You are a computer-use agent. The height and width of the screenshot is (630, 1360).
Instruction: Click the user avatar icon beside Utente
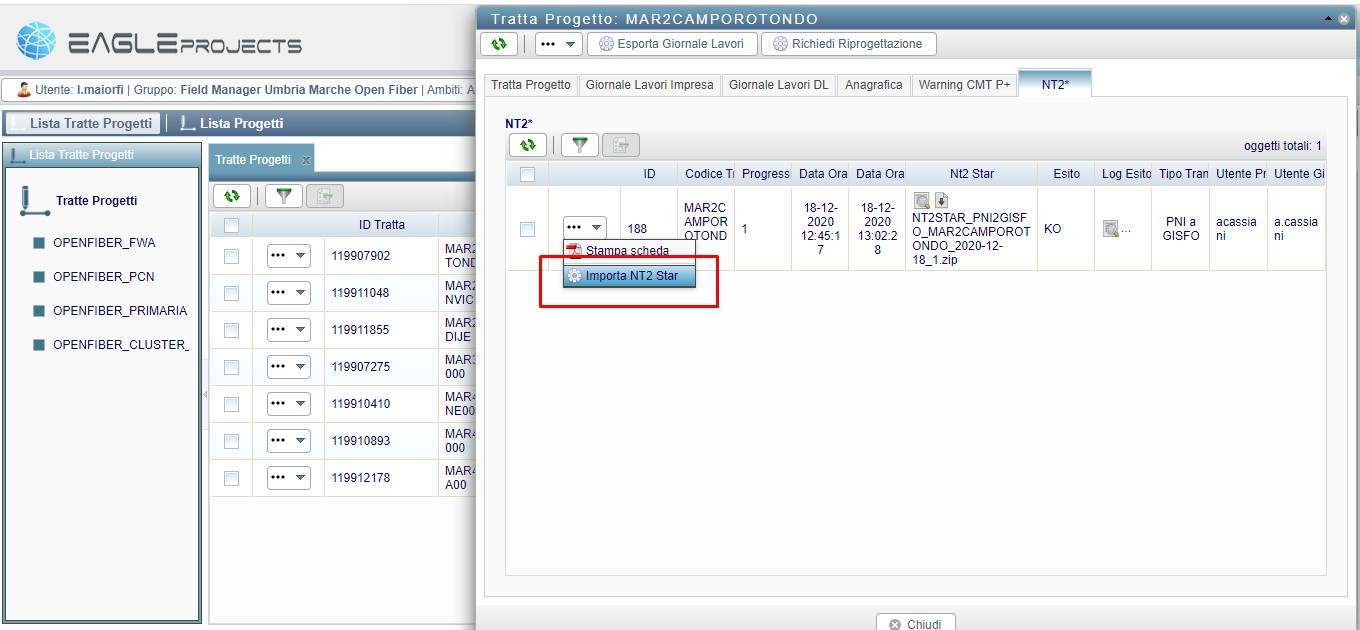[x=24, y=90]
